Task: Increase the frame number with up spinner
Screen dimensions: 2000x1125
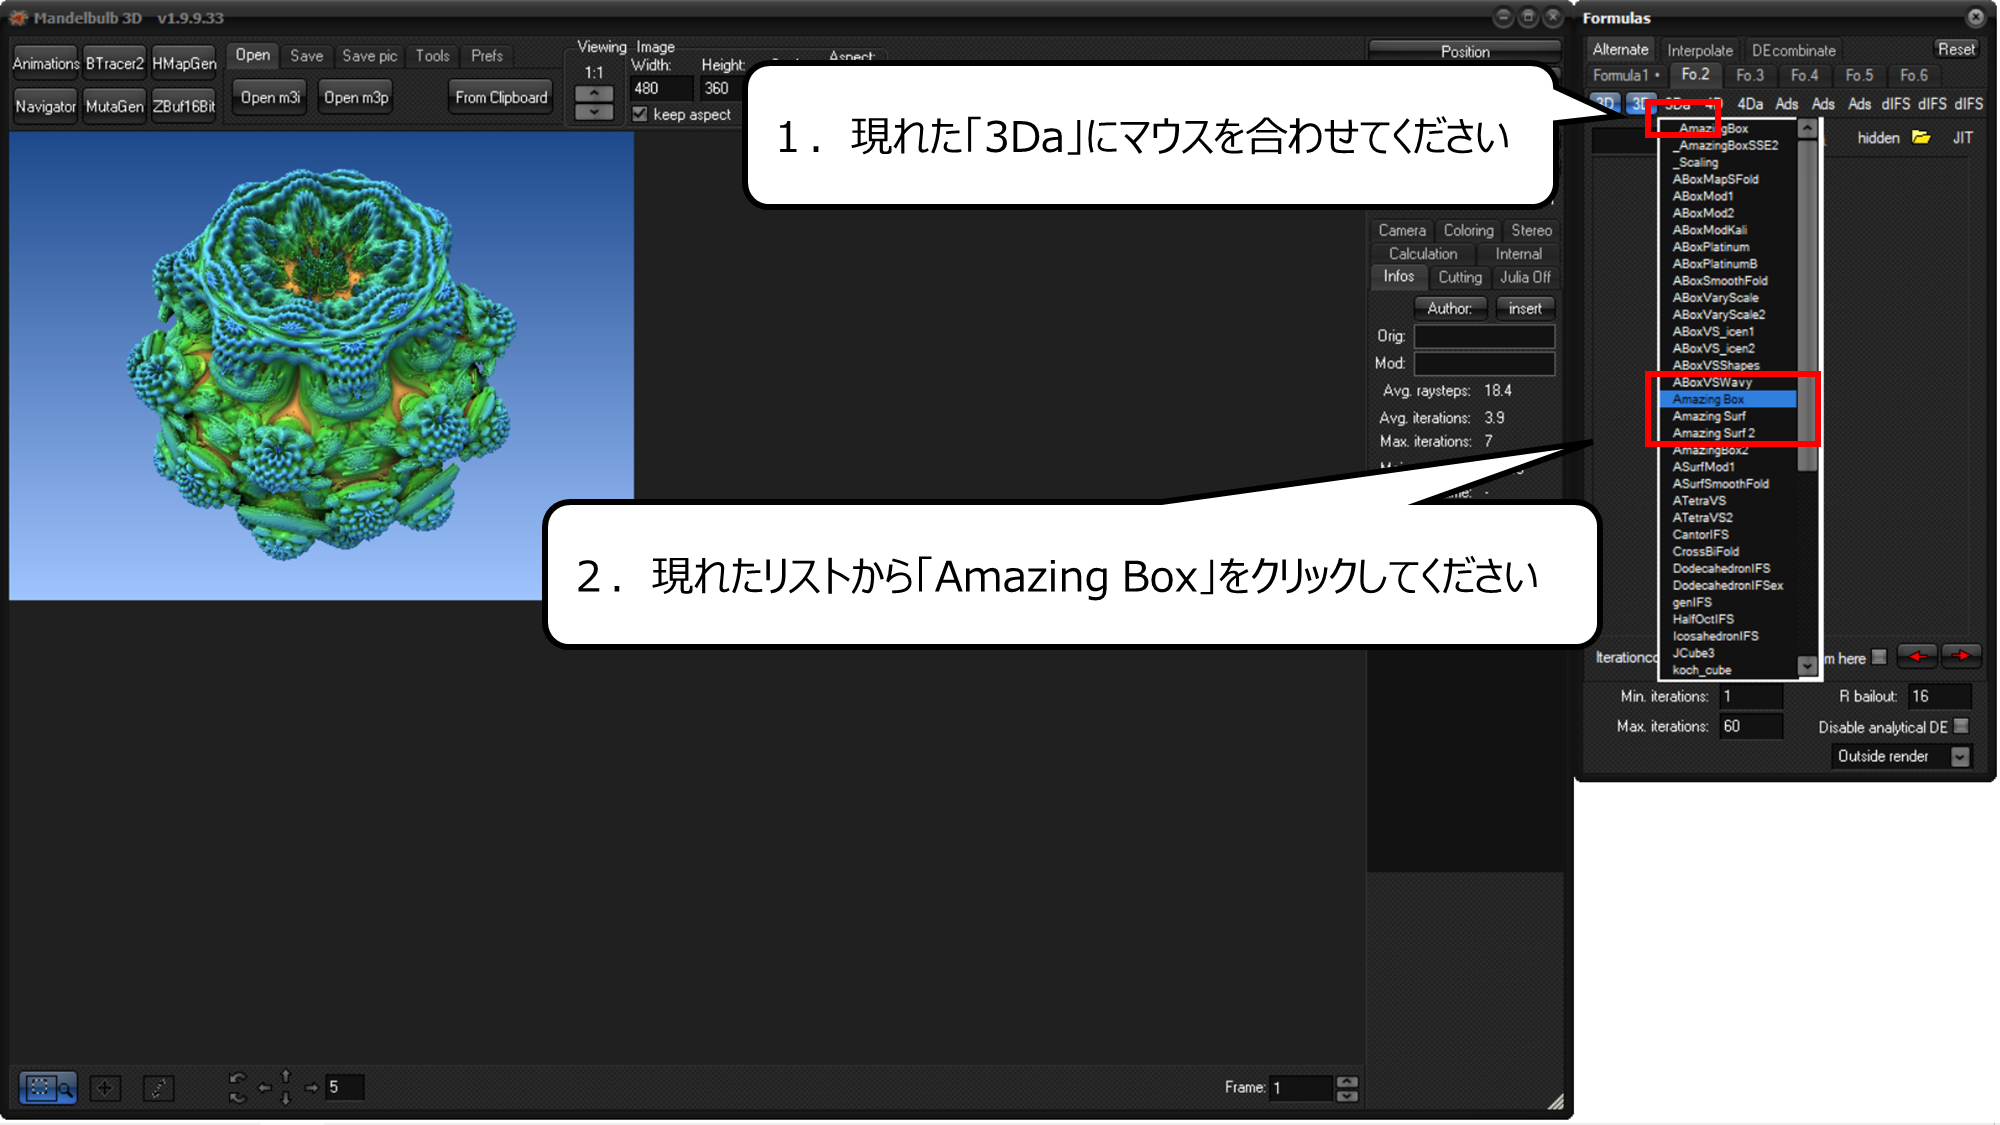Action: pos(1347,1081)
